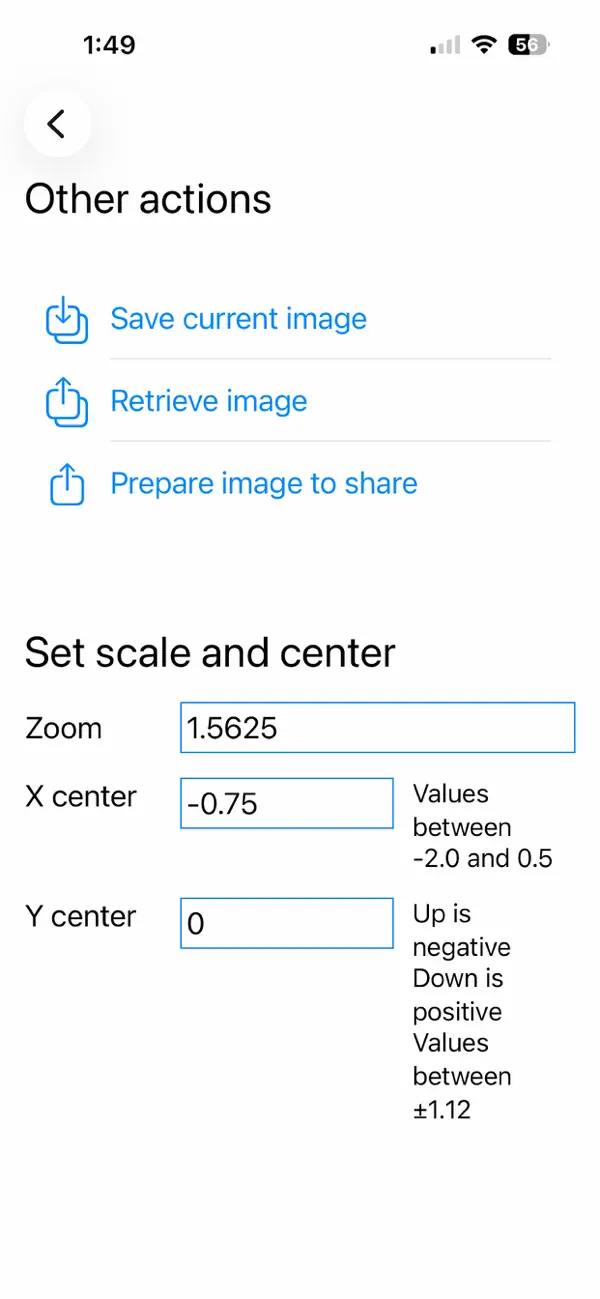Click the X center input field
The width and height of the screenshot is (600, 1299).
coord(287,803)
